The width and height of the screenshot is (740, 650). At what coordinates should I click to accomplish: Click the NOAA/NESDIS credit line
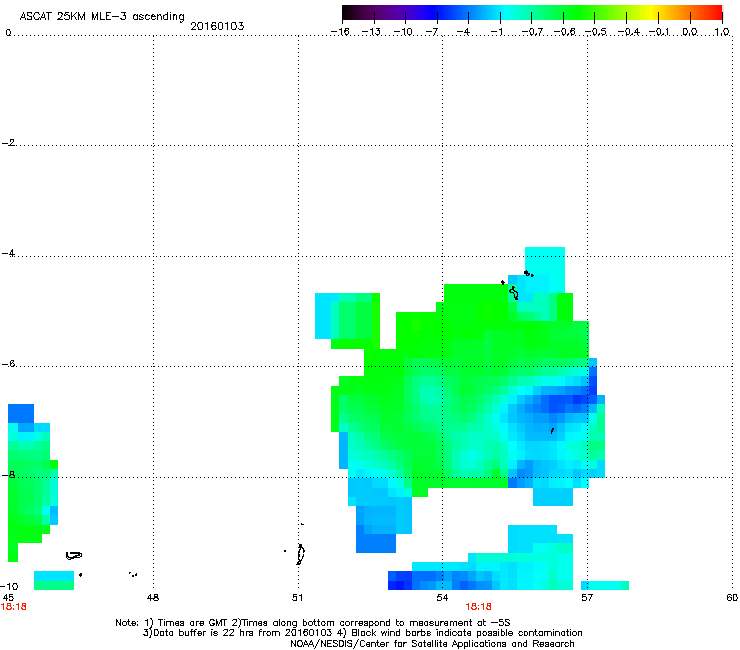pyautogui.click(x=432, y=644)
